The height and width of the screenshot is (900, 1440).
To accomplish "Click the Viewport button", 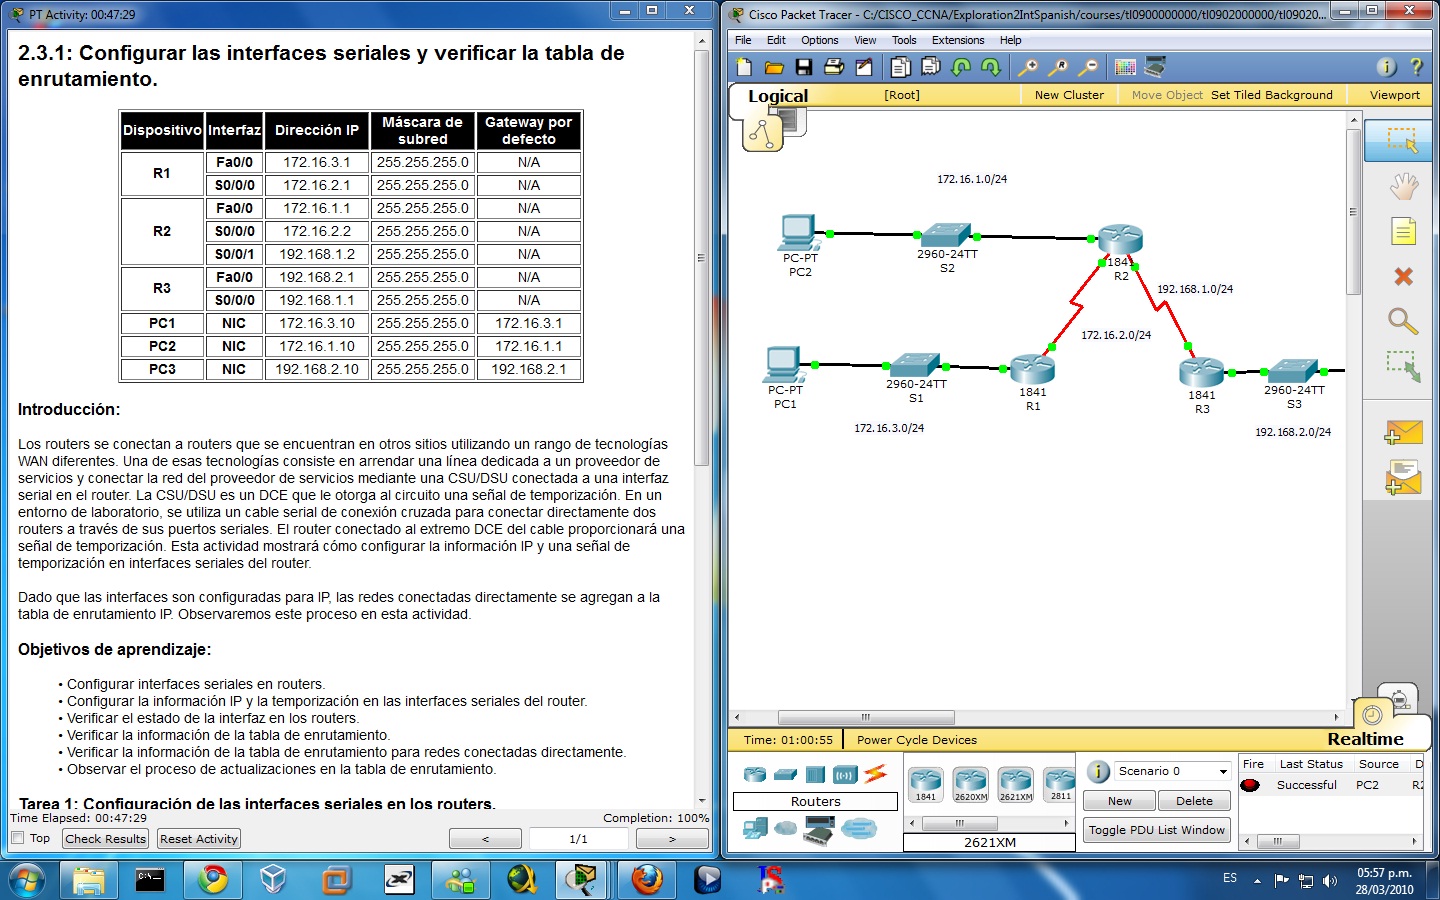I will pos(1394,95).
